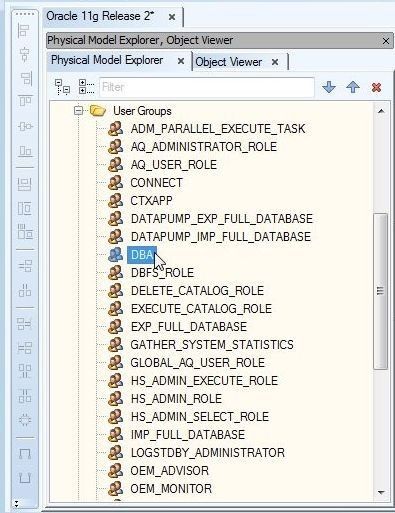Clear filter with red X icon
395x513 pixels.
click(x=376, y=87)
